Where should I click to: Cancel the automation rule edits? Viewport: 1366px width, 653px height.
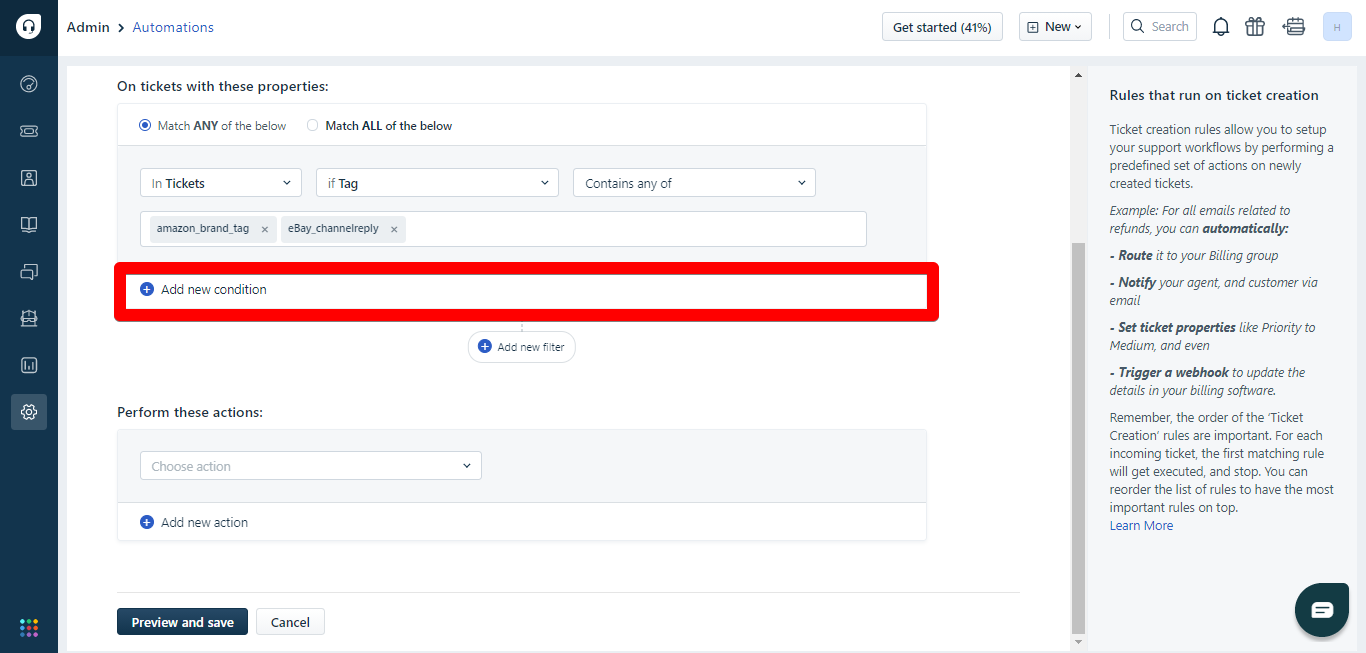(x=290, y=622)
